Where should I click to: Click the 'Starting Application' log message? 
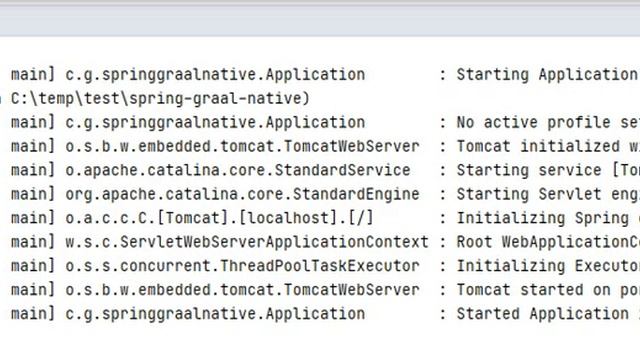pos(548,75)
